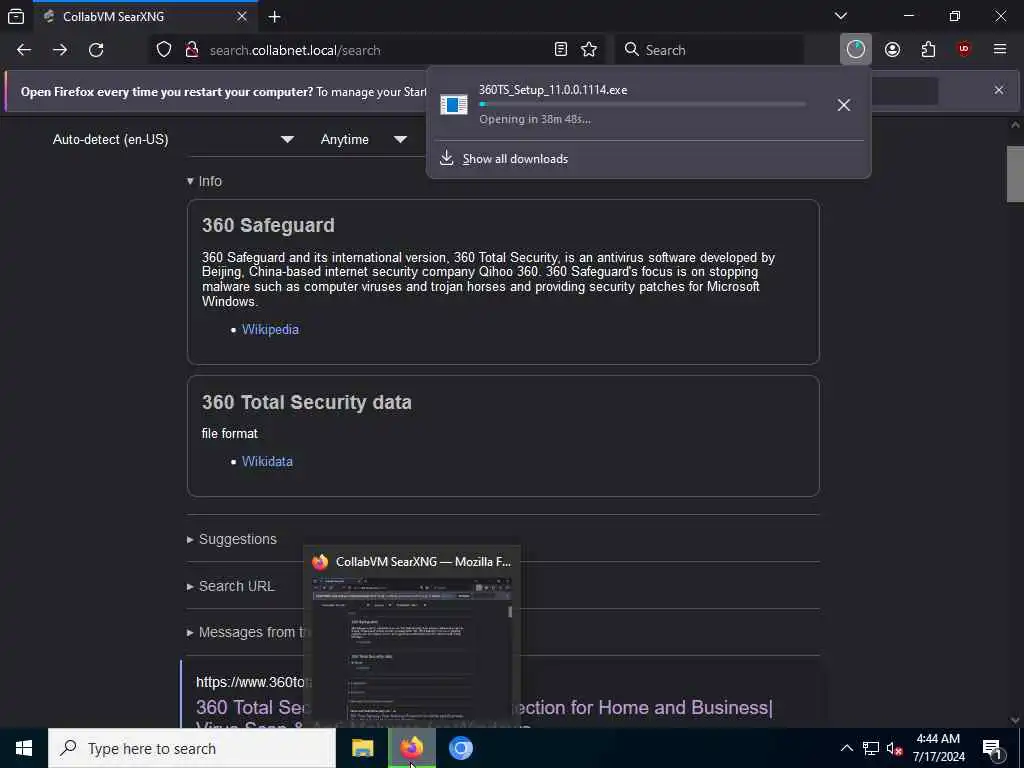
Task: Open the Firefox View tab icon
Action: tap(16, 16)
